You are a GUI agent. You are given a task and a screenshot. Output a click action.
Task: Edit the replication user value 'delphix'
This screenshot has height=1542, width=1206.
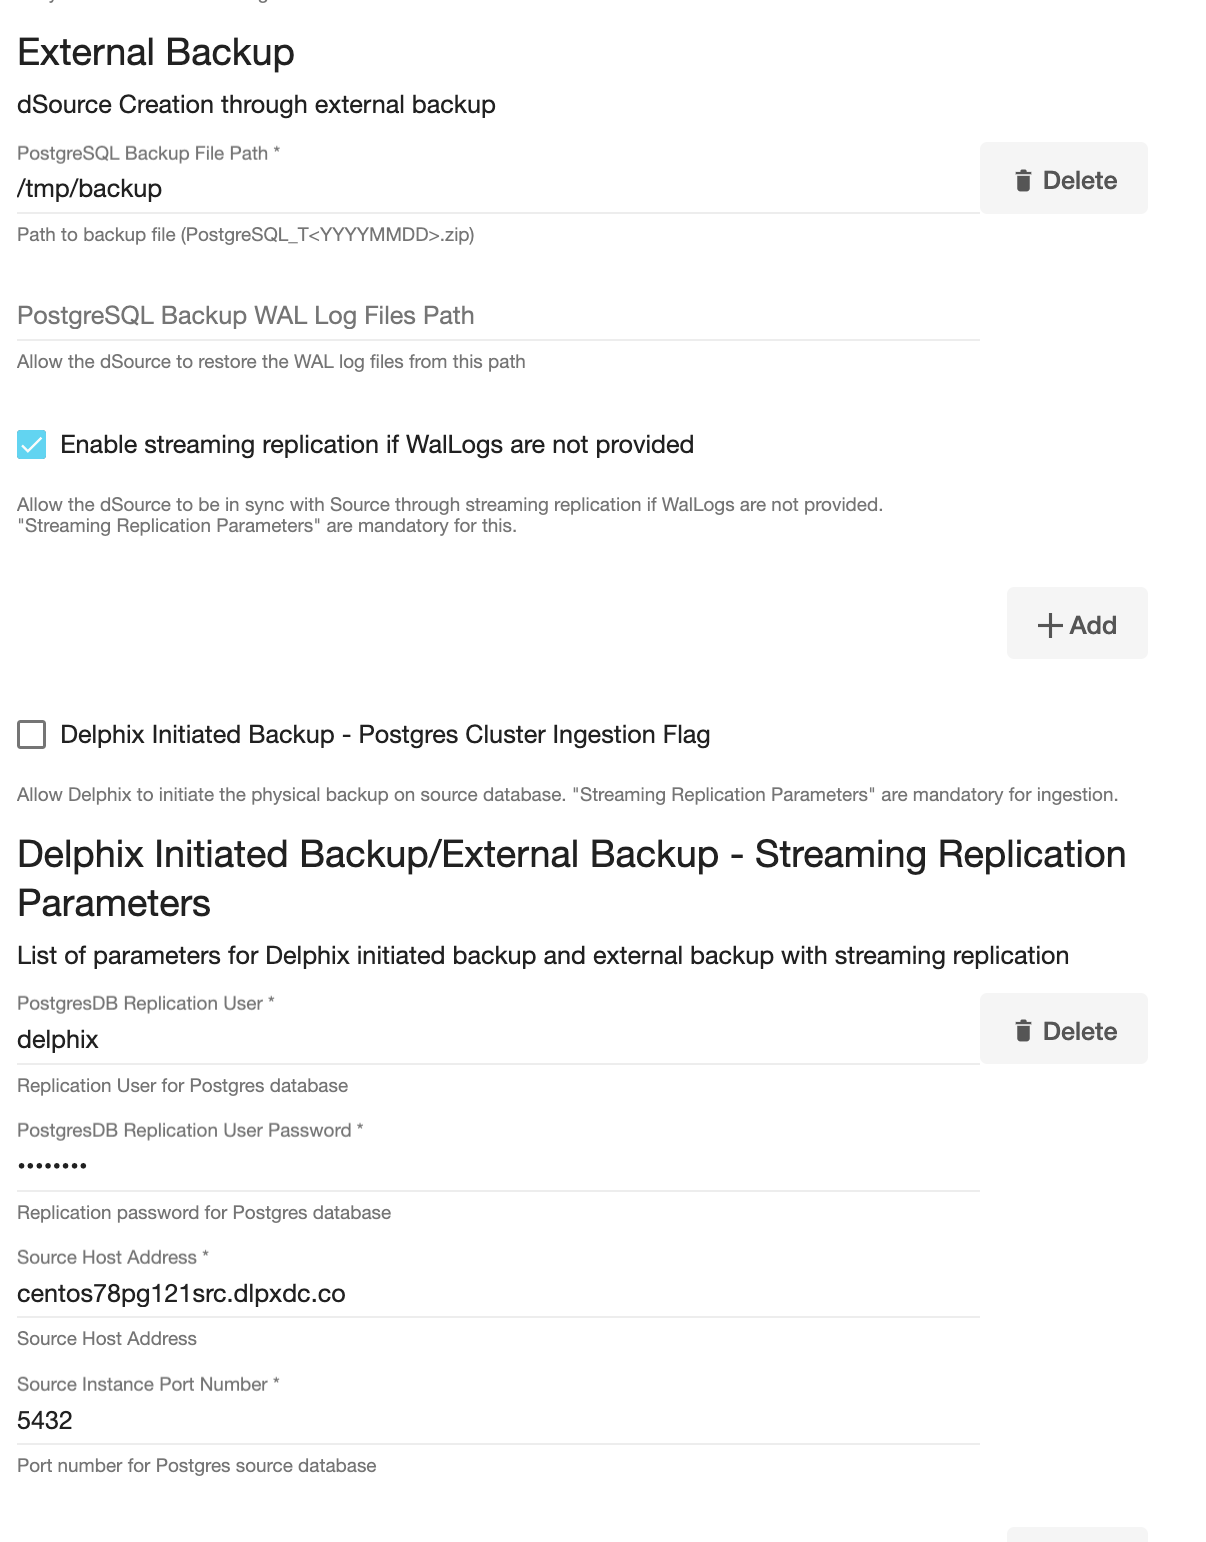click(x=497, y=1040)
